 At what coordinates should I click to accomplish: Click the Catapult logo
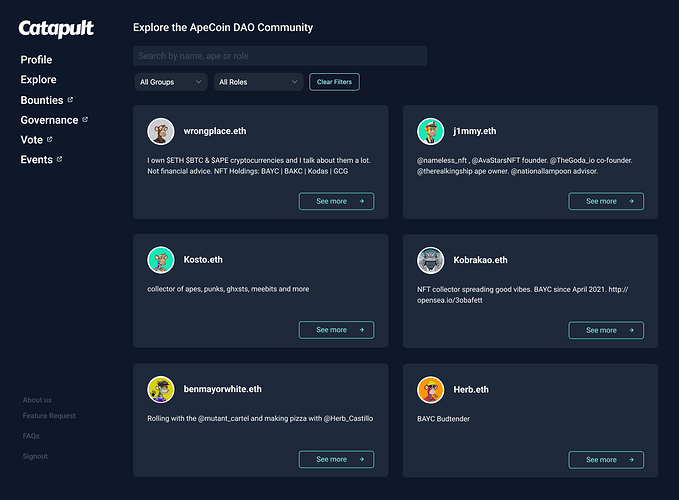tap(56, 29)
